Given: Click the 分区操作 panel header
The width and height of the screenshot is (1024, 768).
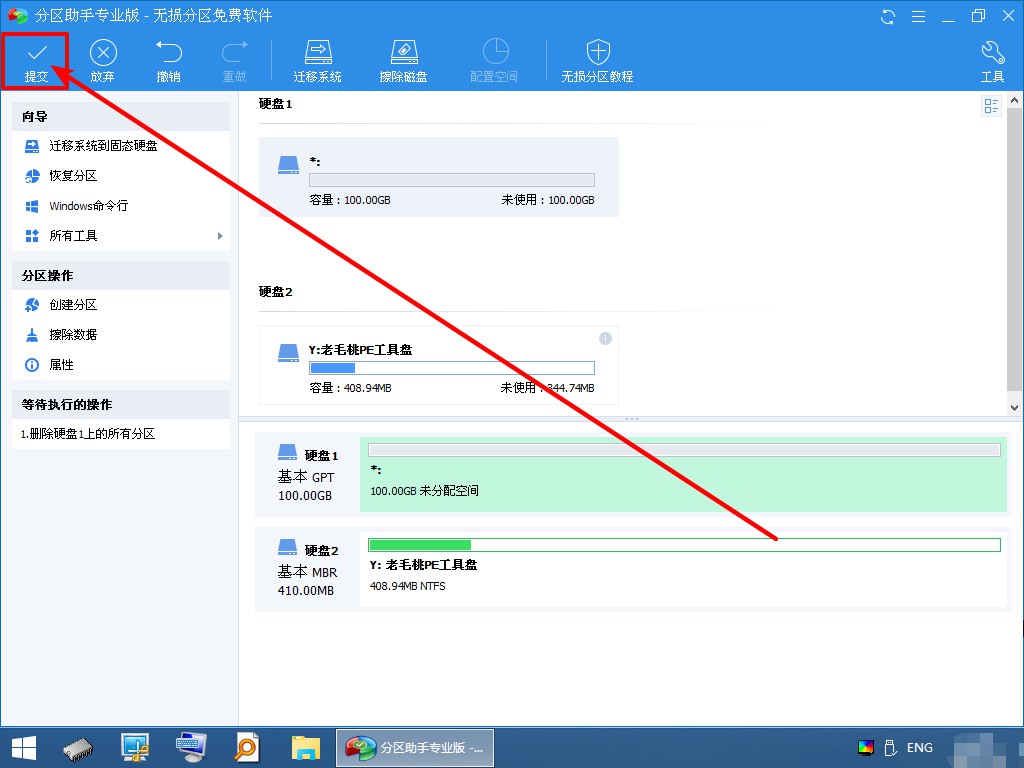Looking at the screenshot, I should (x=121, y=276).
